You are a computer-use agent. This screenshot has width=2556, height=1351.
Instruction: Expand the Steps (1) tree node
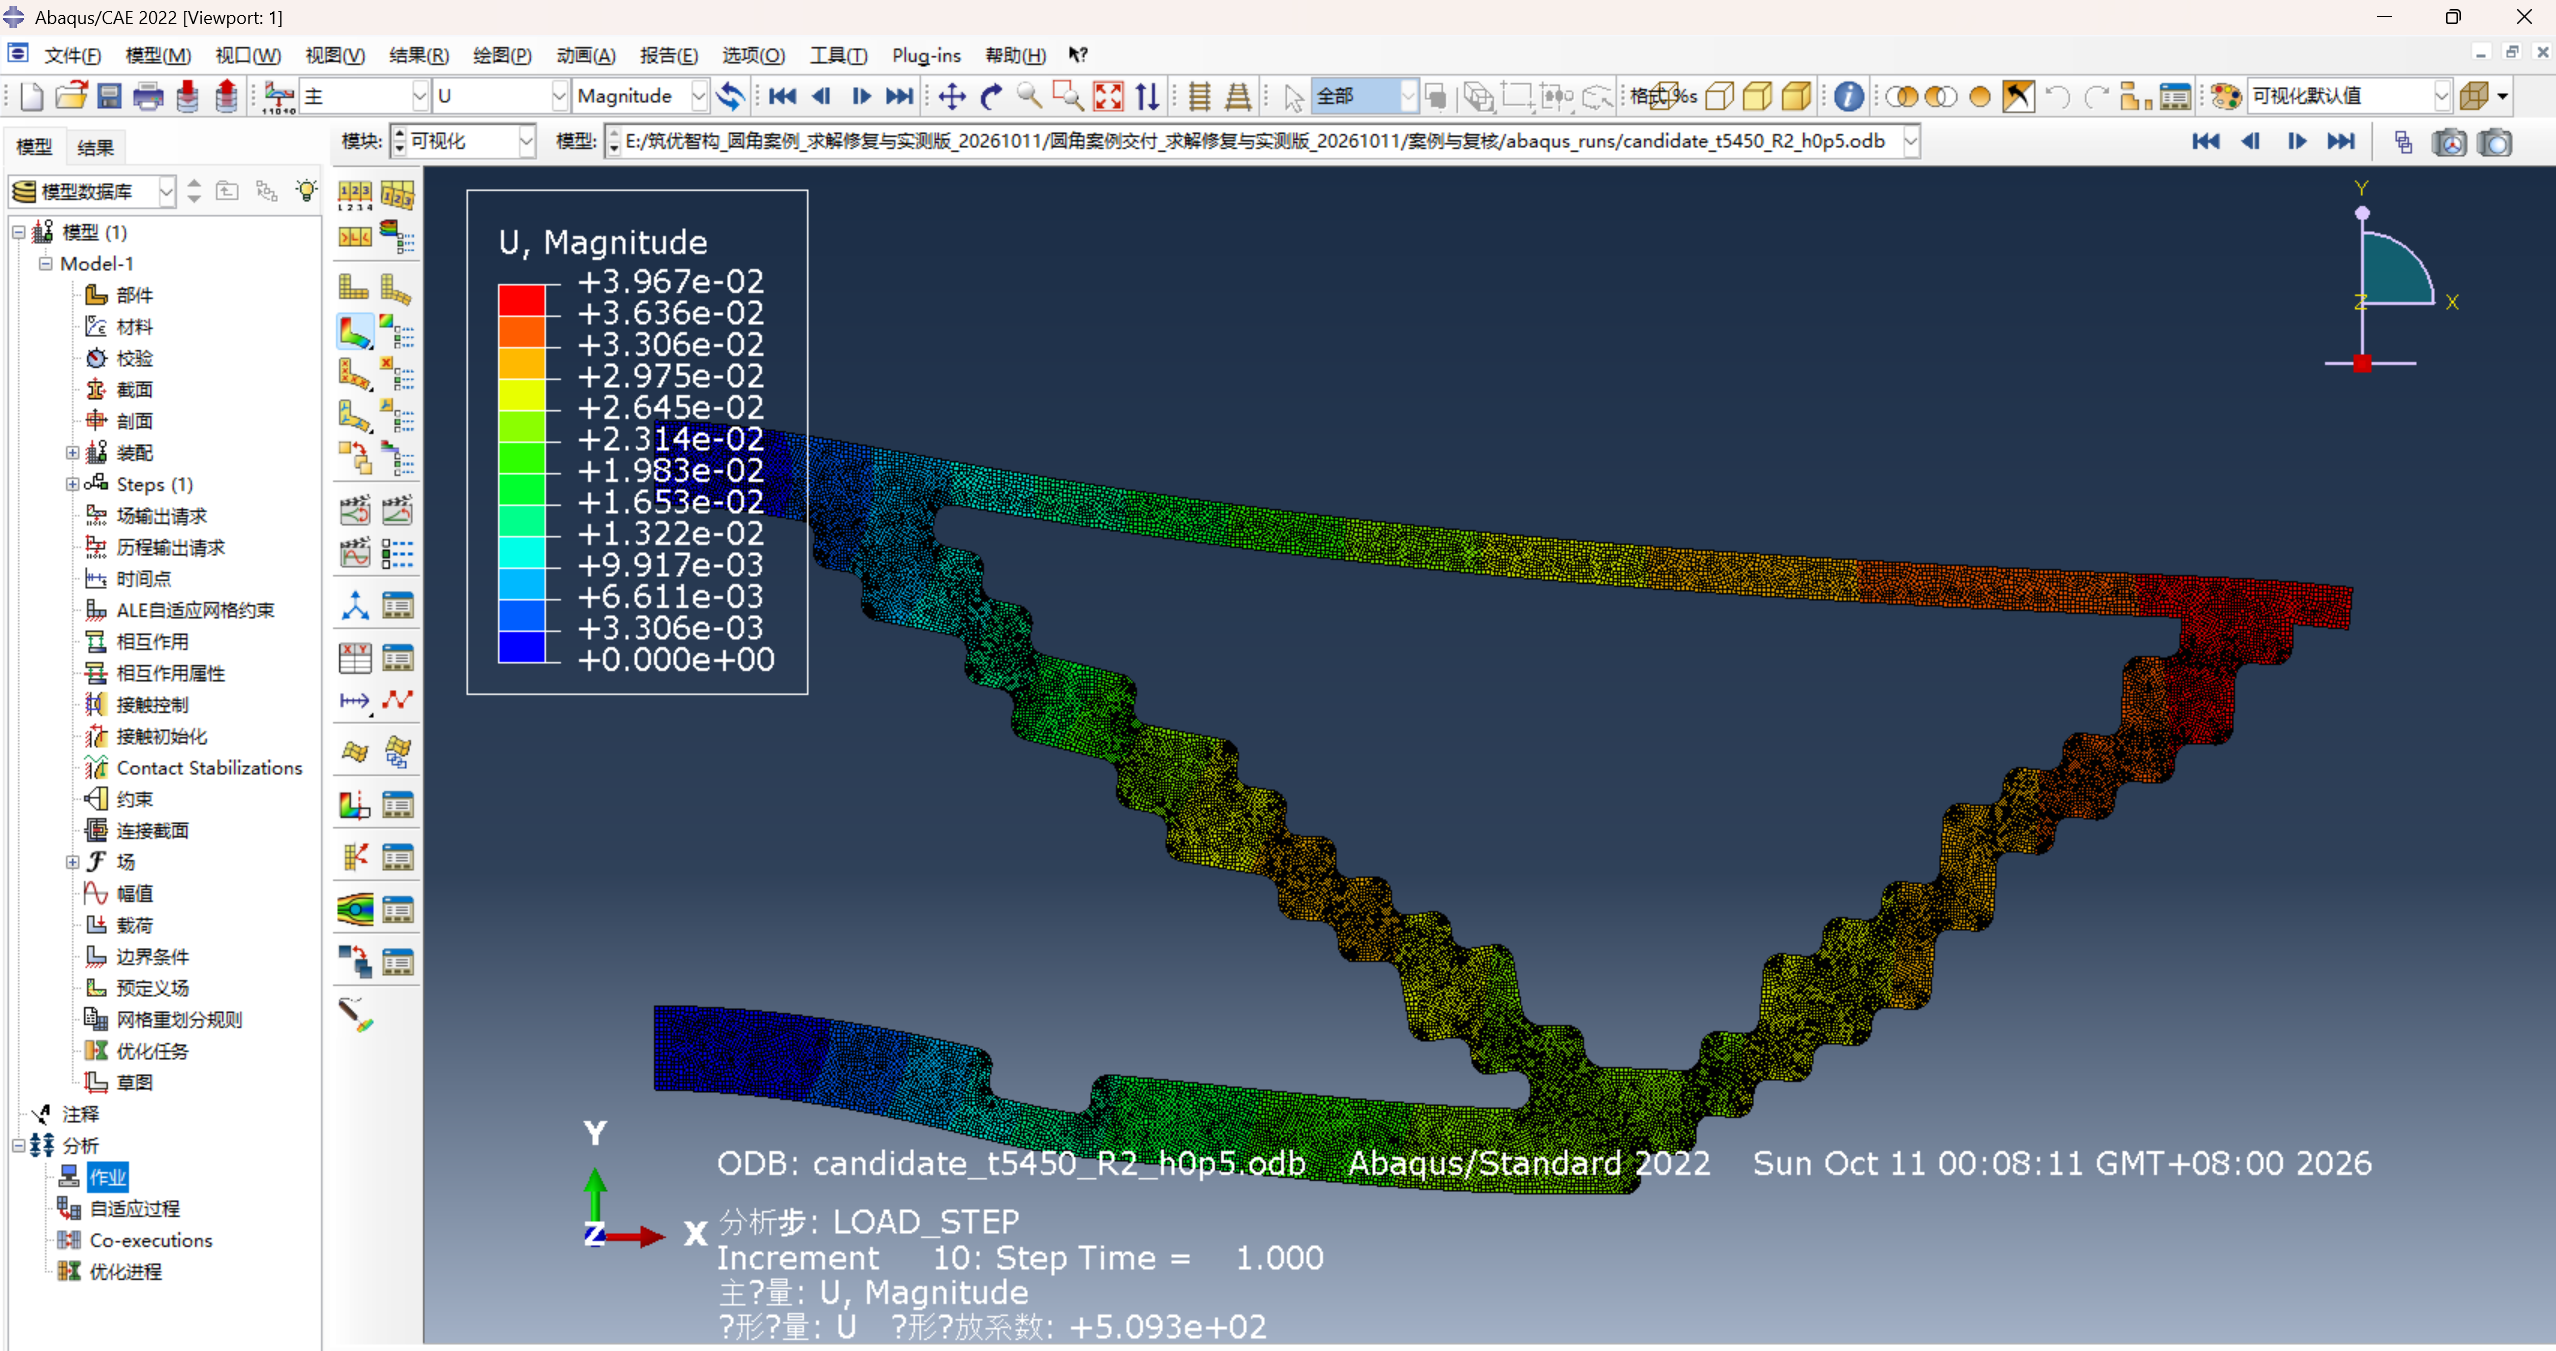(72, 484)
